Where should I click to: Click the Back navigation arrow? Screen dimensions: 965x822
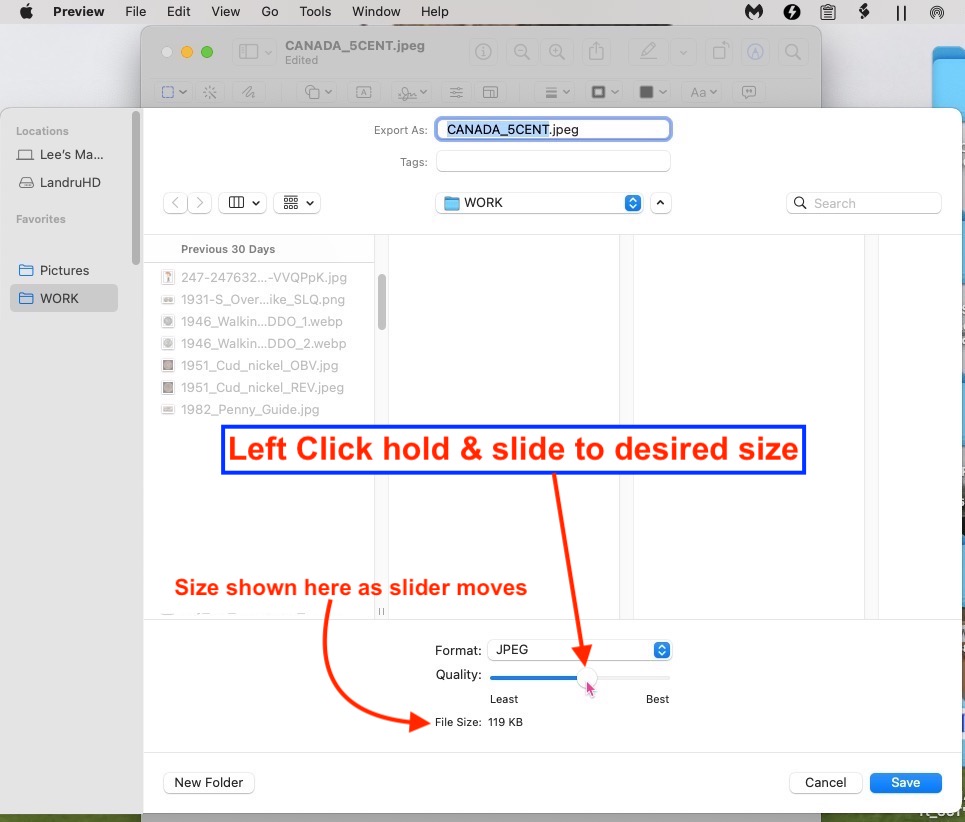point(175,202)
